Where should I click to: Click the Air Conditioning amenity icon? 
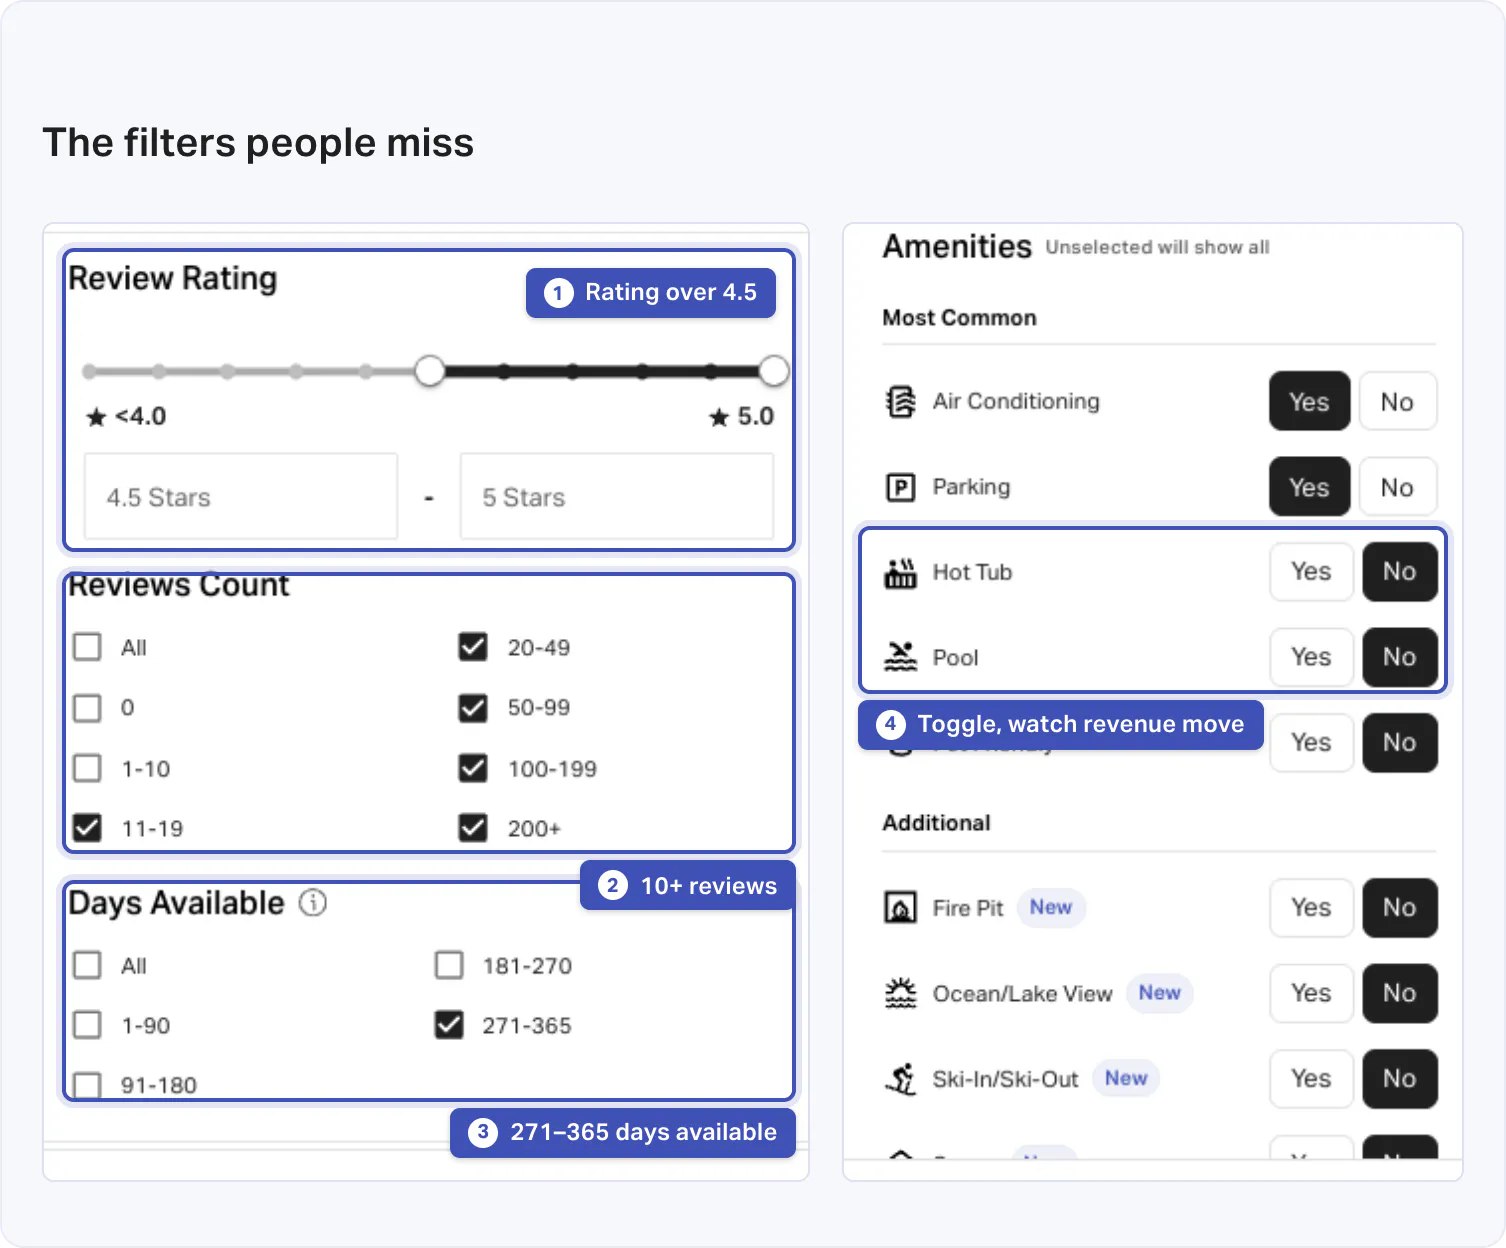(x=900, y=402)
